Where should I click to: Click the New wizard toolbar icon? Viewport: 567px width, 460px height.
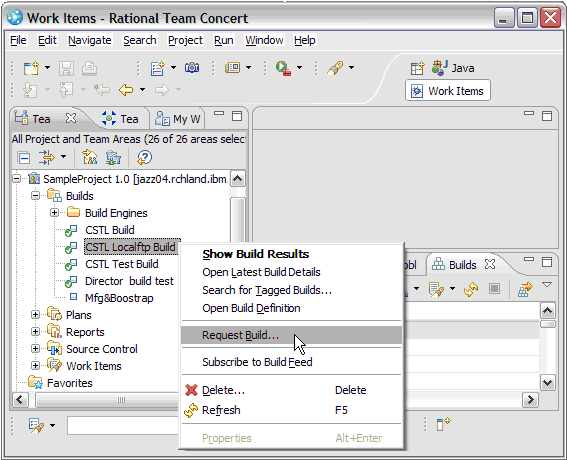pyautogui.click(x=31, y=68)
